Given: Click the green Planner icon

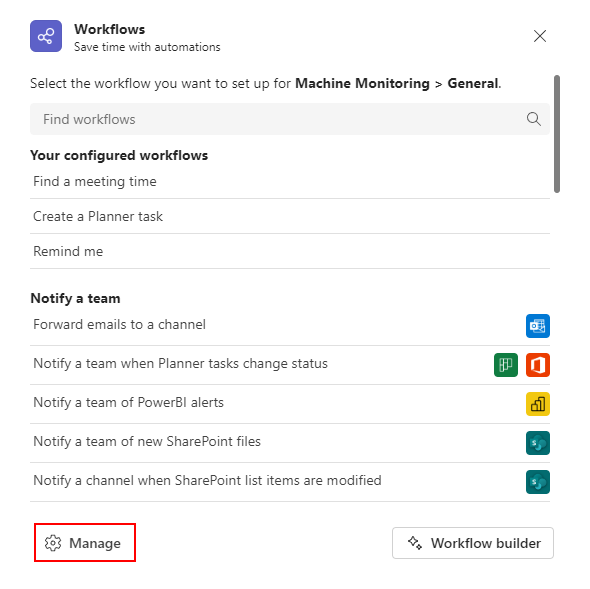Looking at the screenshot, I should pos(506,365).
